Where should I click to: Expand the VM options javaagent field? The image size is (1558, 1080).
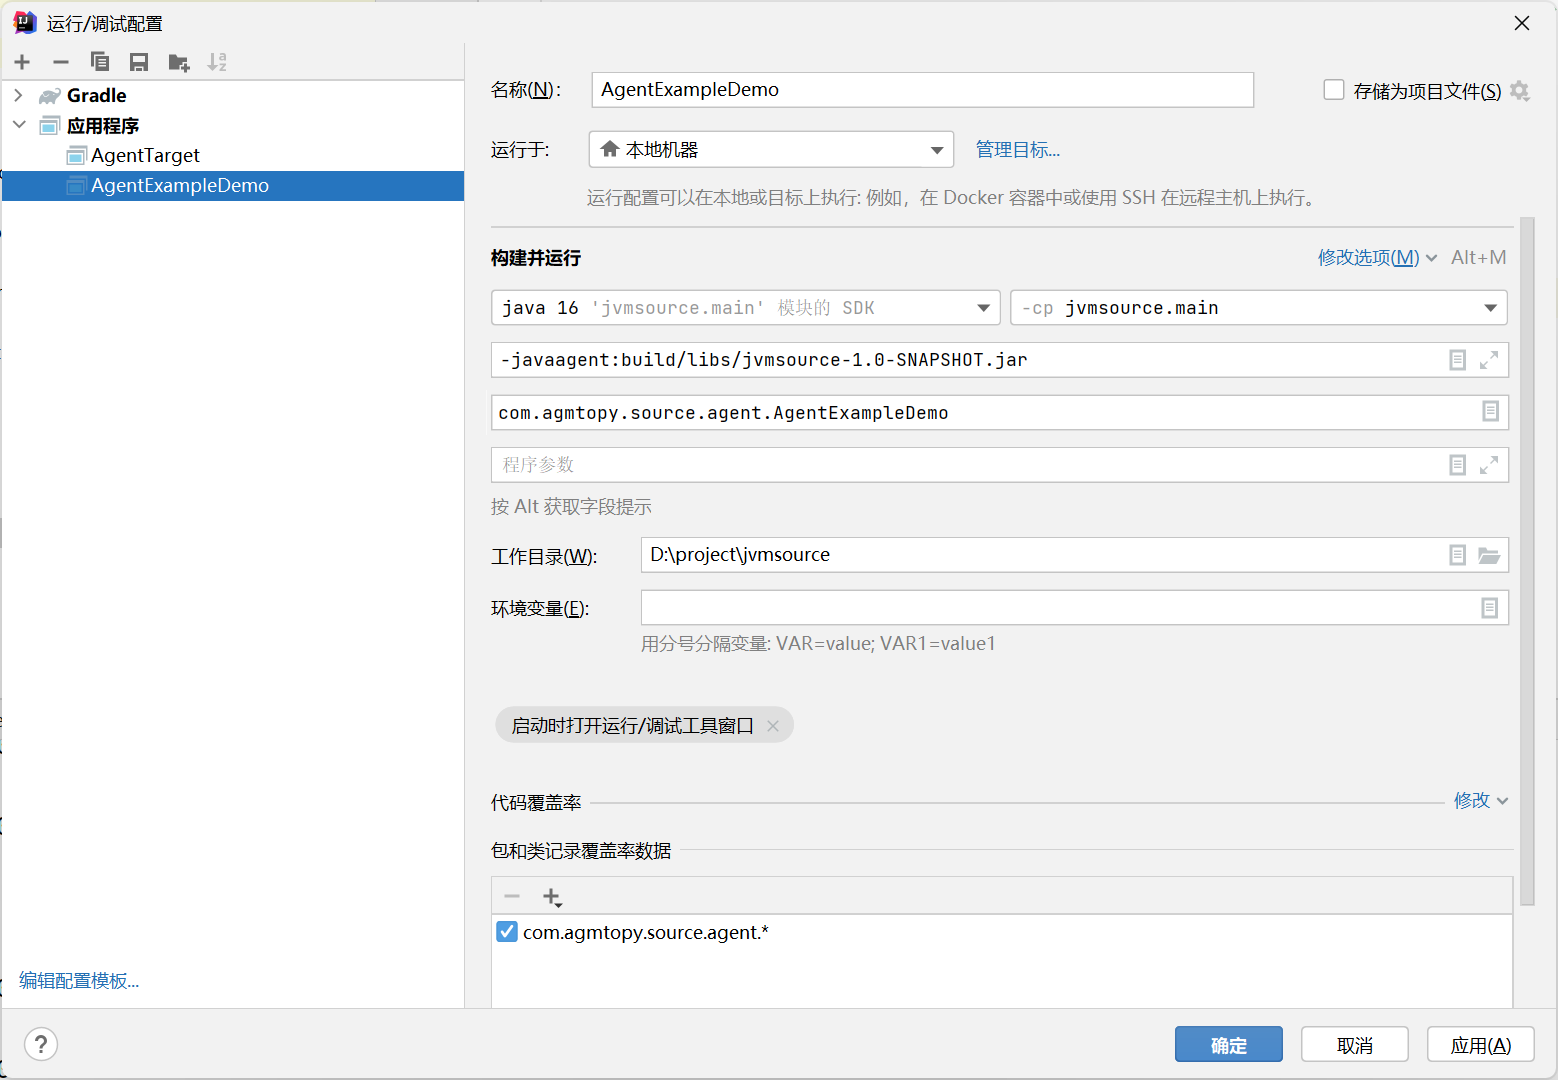pos(1489,360)
